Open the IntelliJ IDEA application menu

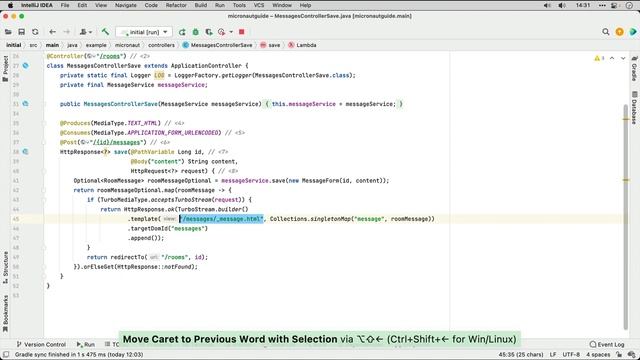37,5
